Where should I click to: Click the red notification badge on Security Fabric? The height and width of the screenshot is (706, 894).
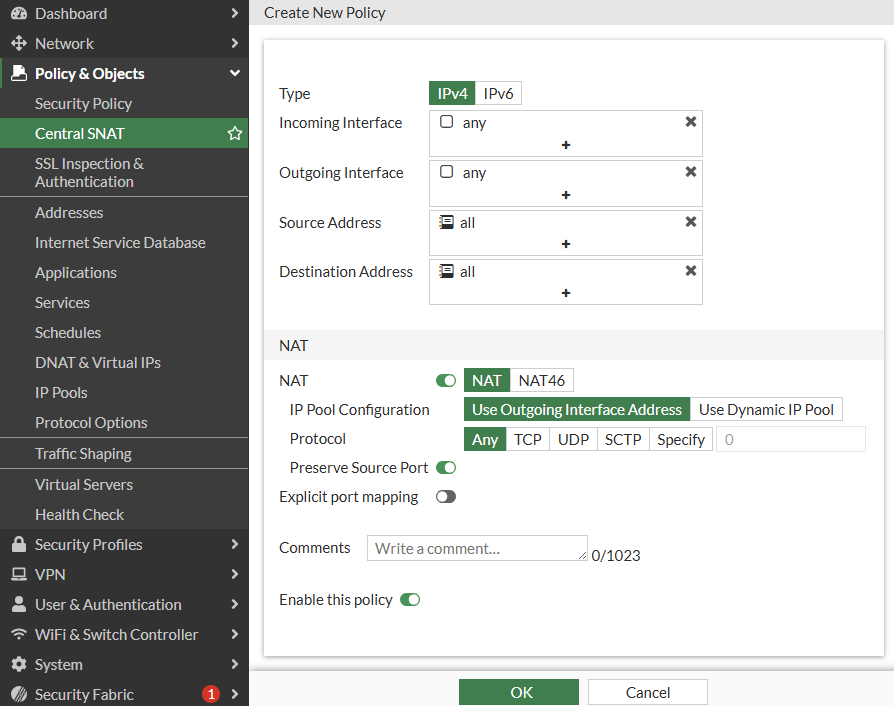211,694
